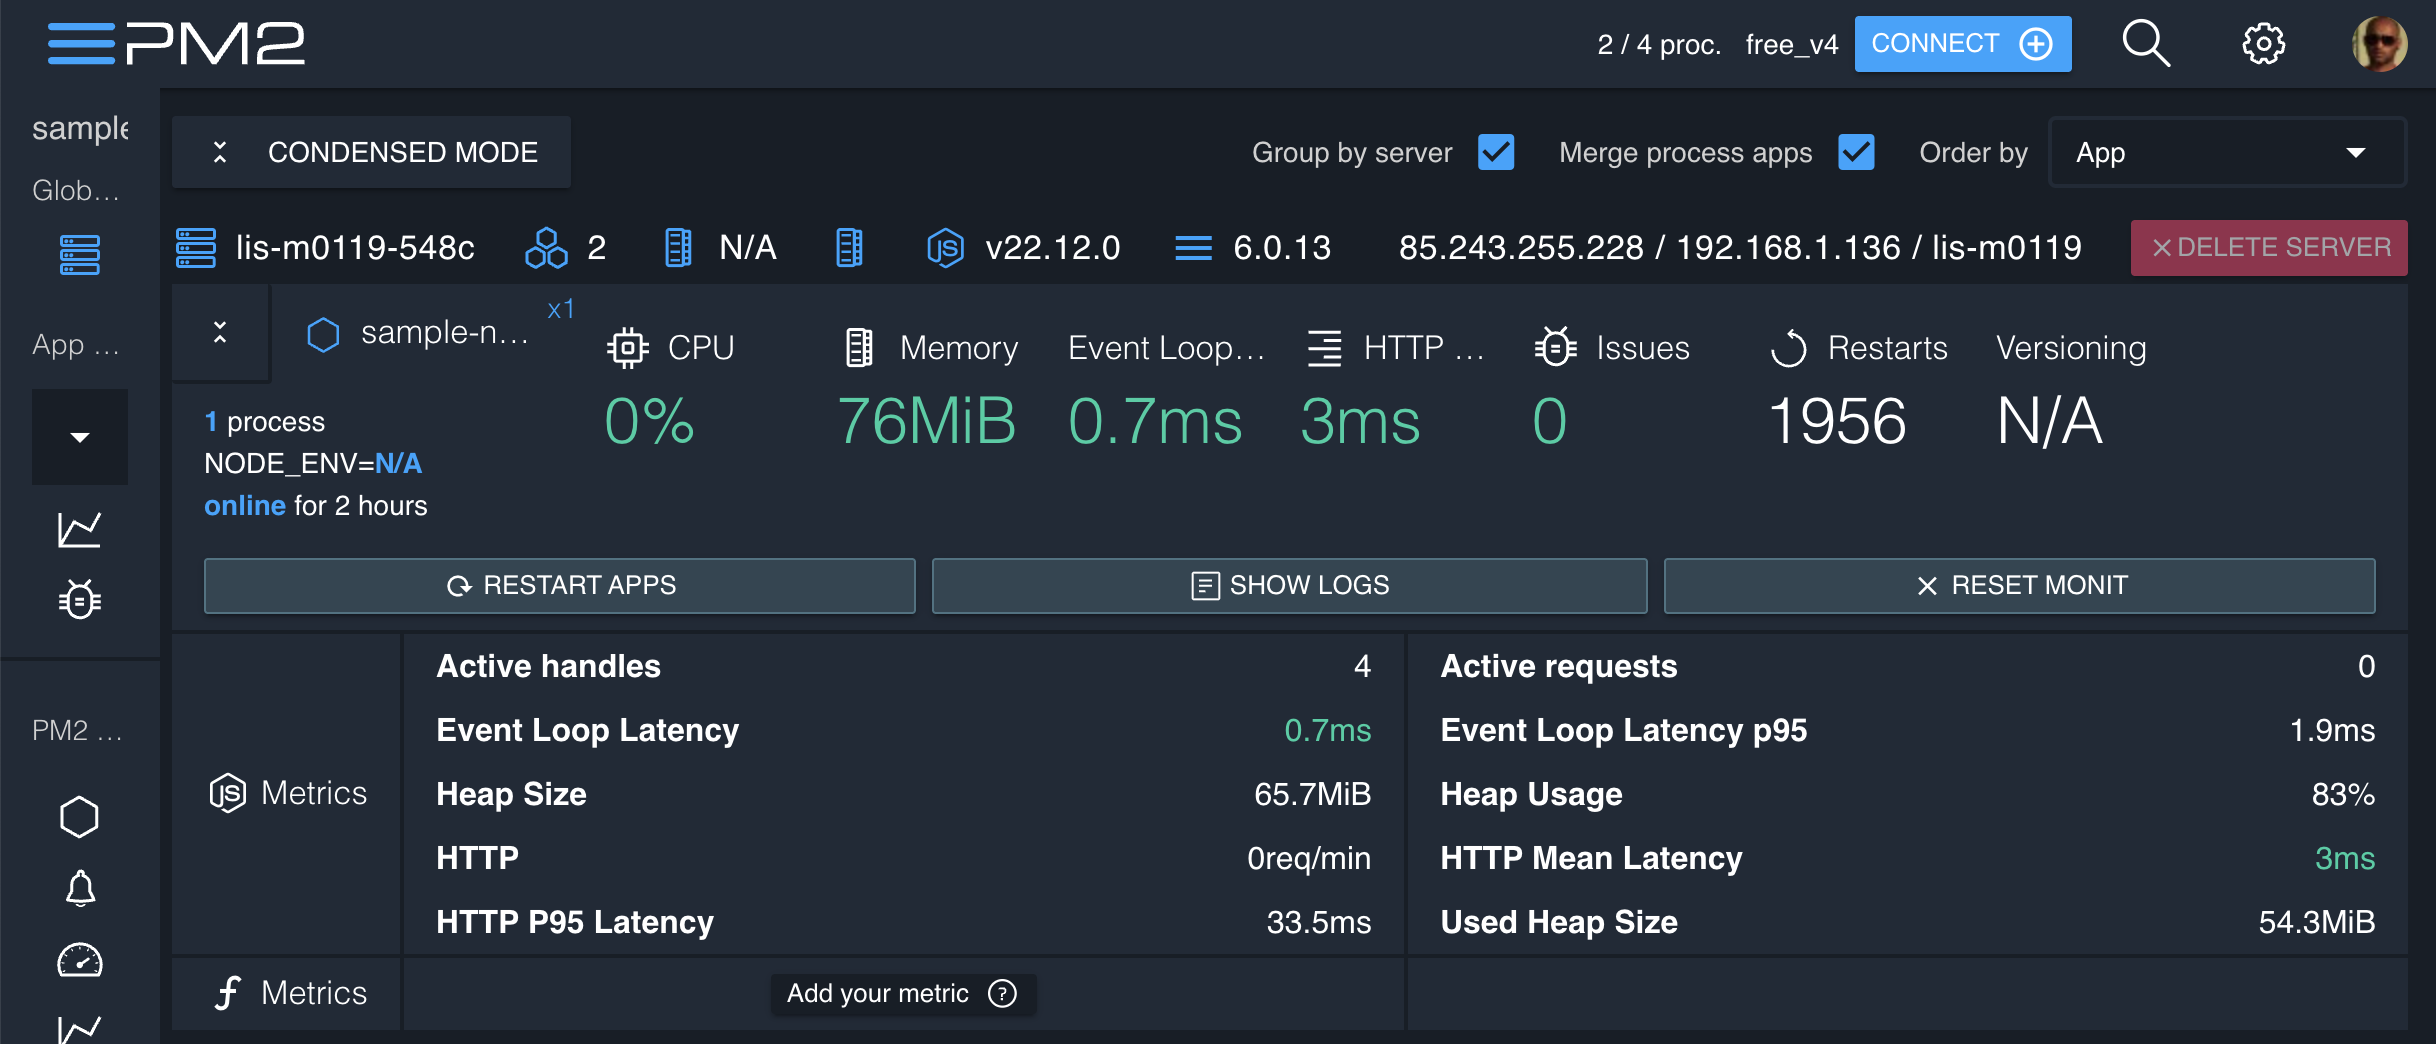Image resolution: width=2436 pixels, height=1044 pixels.
Task: Click the server IP address text
Action: [1740, 248]
